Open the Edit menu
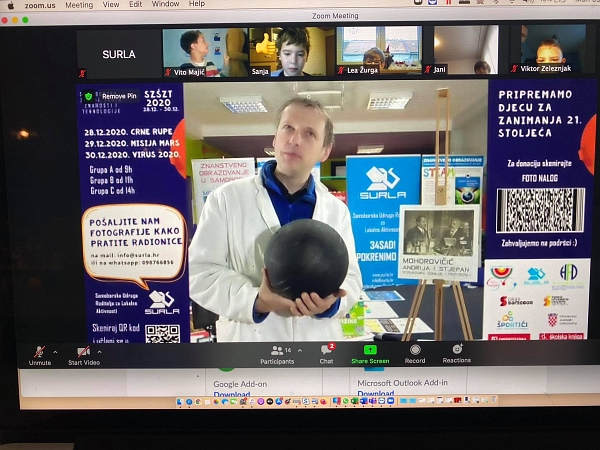This screenshot has height=450, width=600. click(x=135, y=4)
